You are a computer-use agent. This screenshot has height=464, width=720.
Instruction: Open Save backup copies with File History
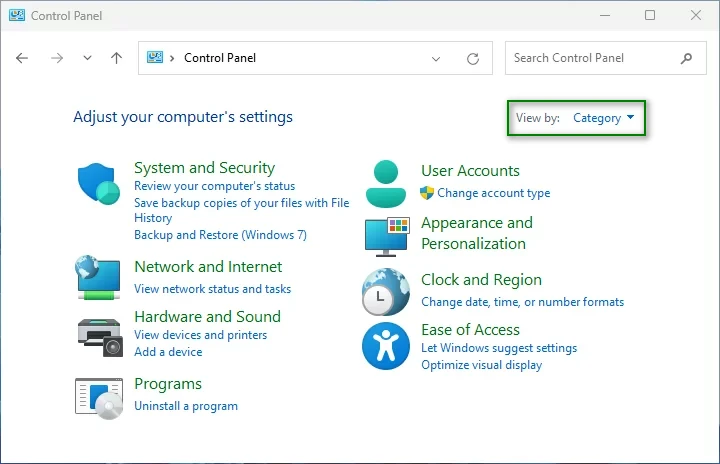(x=242, y=210)
